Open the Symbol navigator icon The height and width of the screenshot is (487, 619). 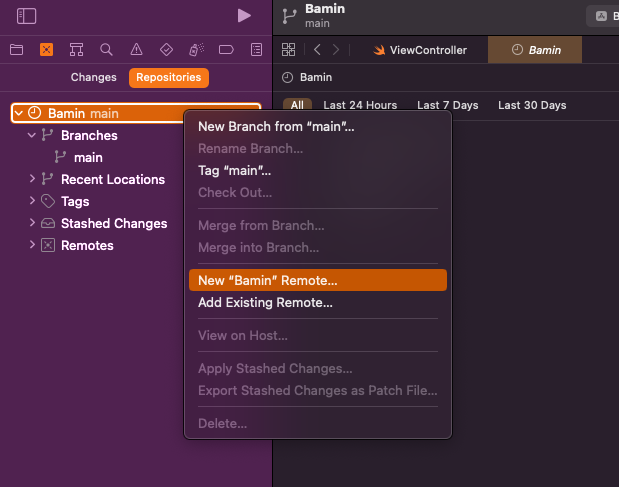76,50
